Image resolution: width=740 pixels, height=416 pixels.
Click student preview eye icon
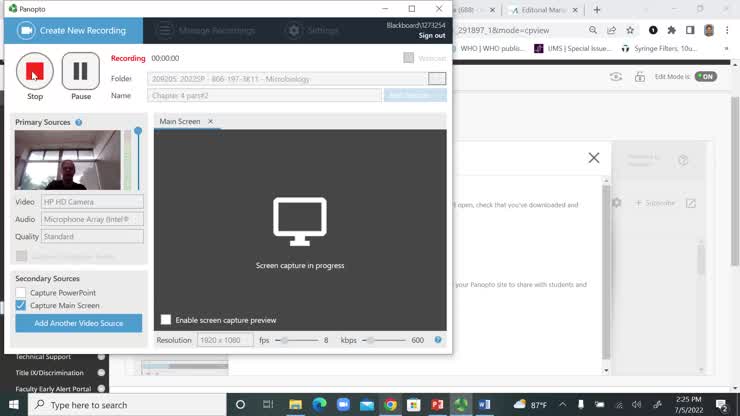pos(616,76)
